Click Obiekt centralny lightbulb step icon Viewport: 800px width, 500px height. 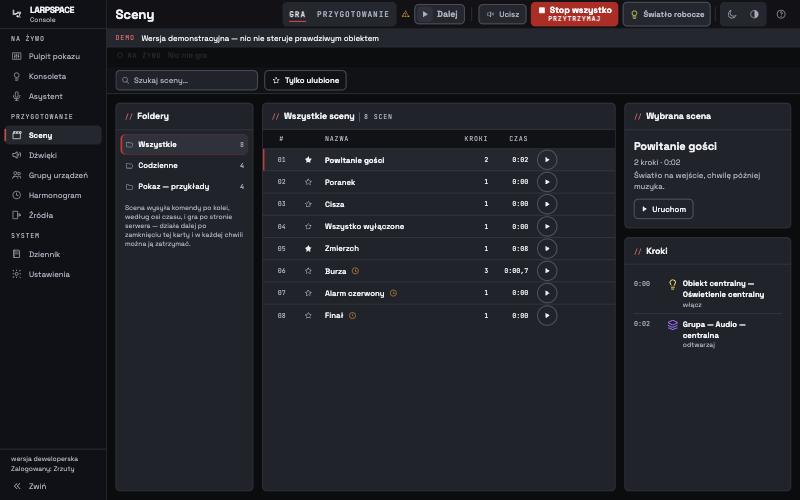[x=672, y=284]
